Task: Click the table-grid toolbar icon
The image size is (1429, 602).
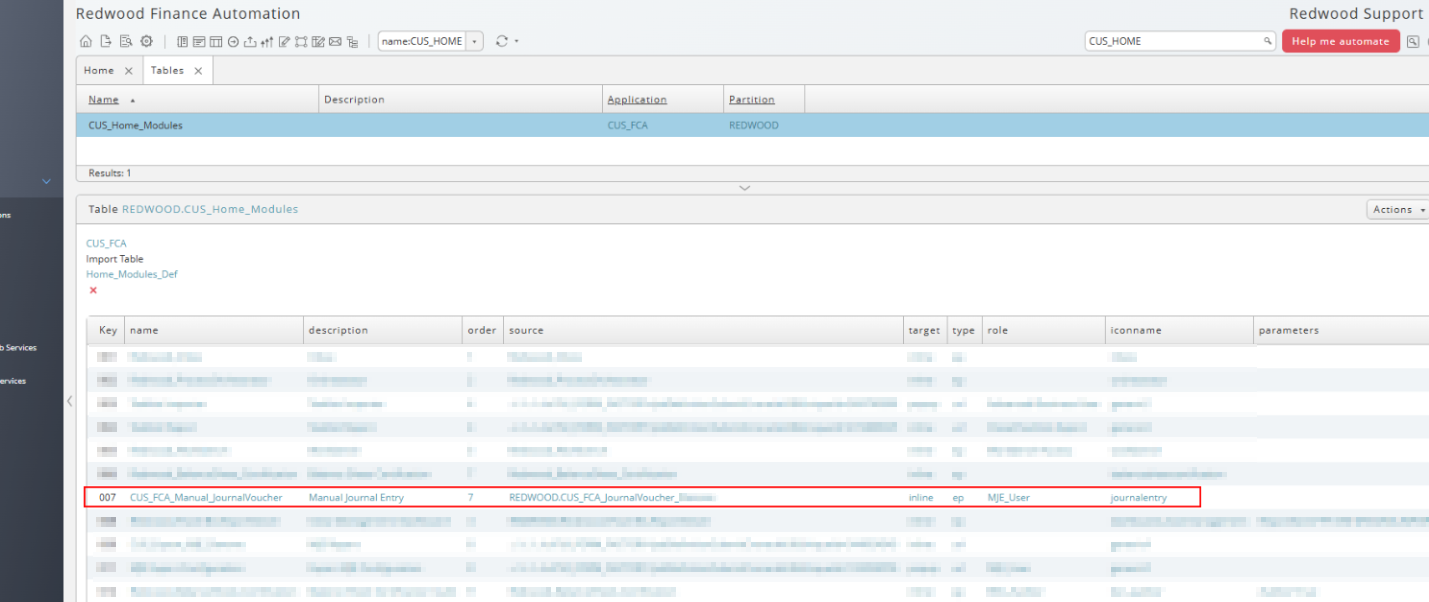Action: tap(216, 41)
